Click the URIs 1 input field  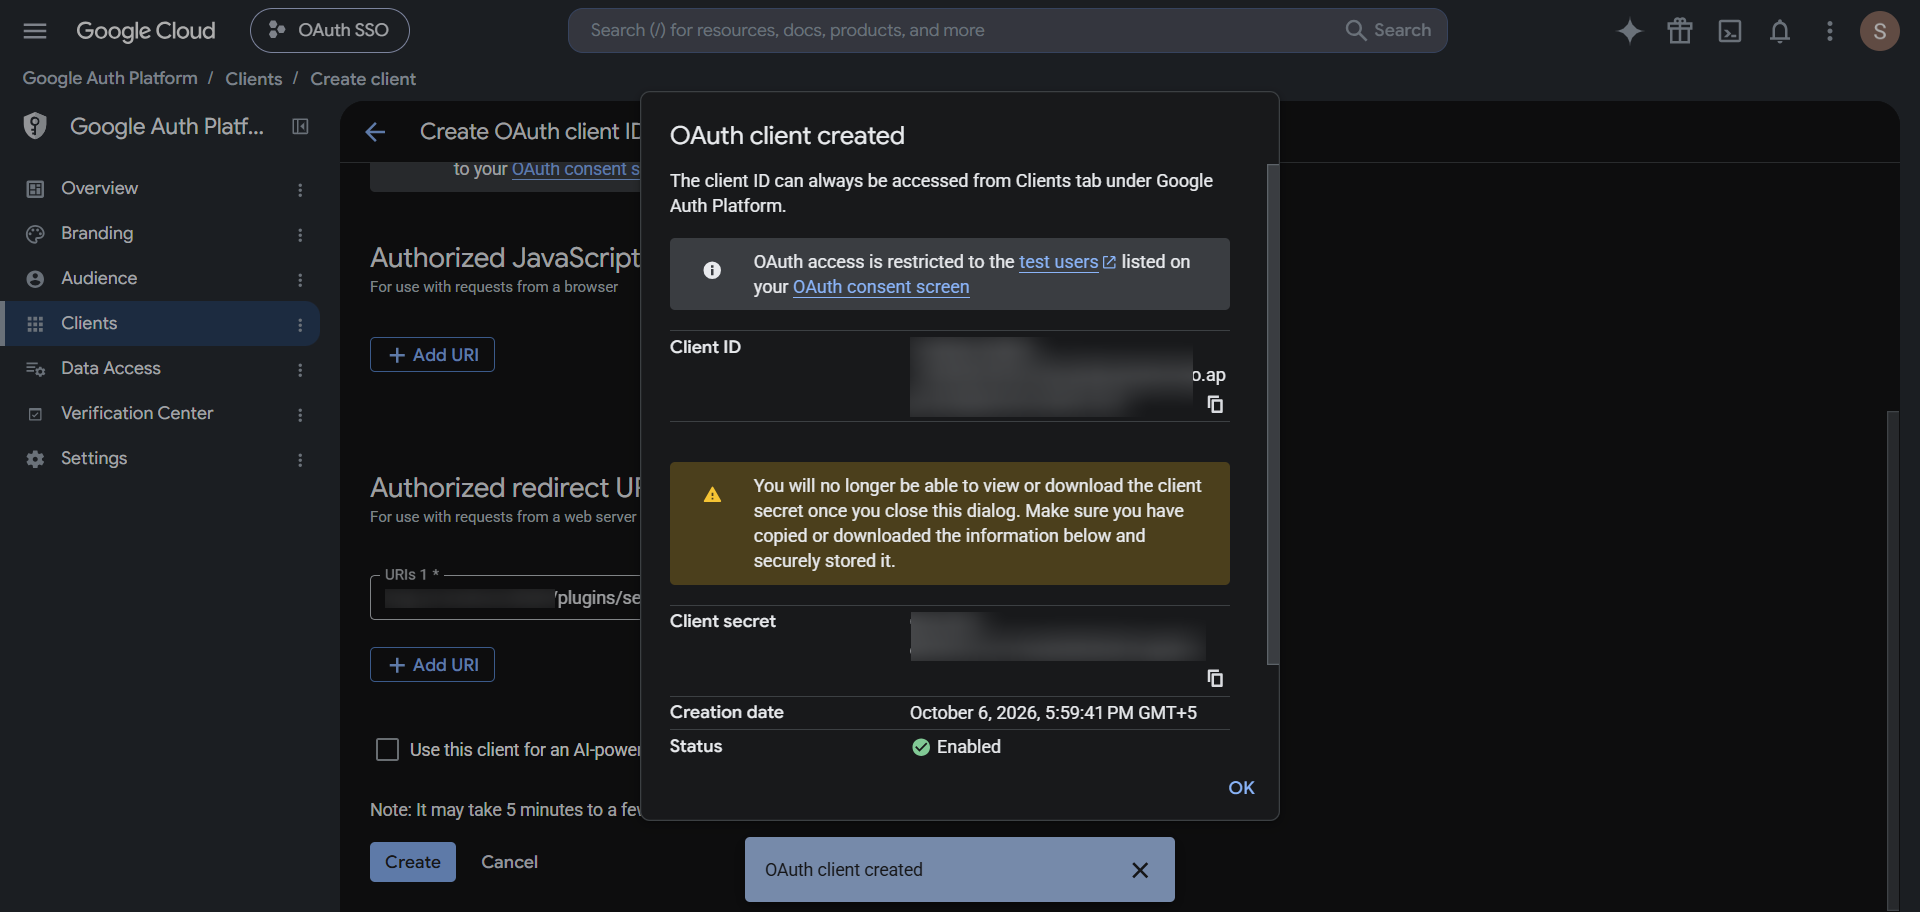506,598
